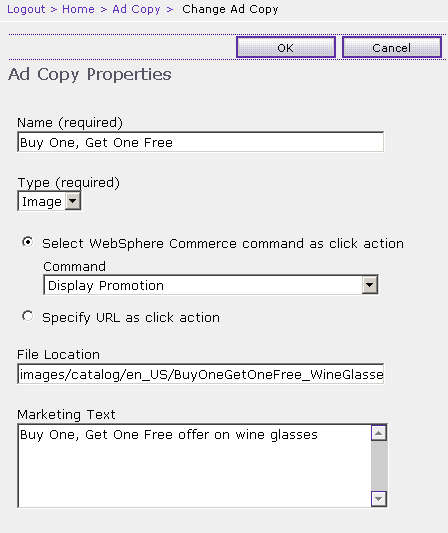Viewport: 448px width, 533px height.
Task: Click the OK button
Action: (286, 48)
